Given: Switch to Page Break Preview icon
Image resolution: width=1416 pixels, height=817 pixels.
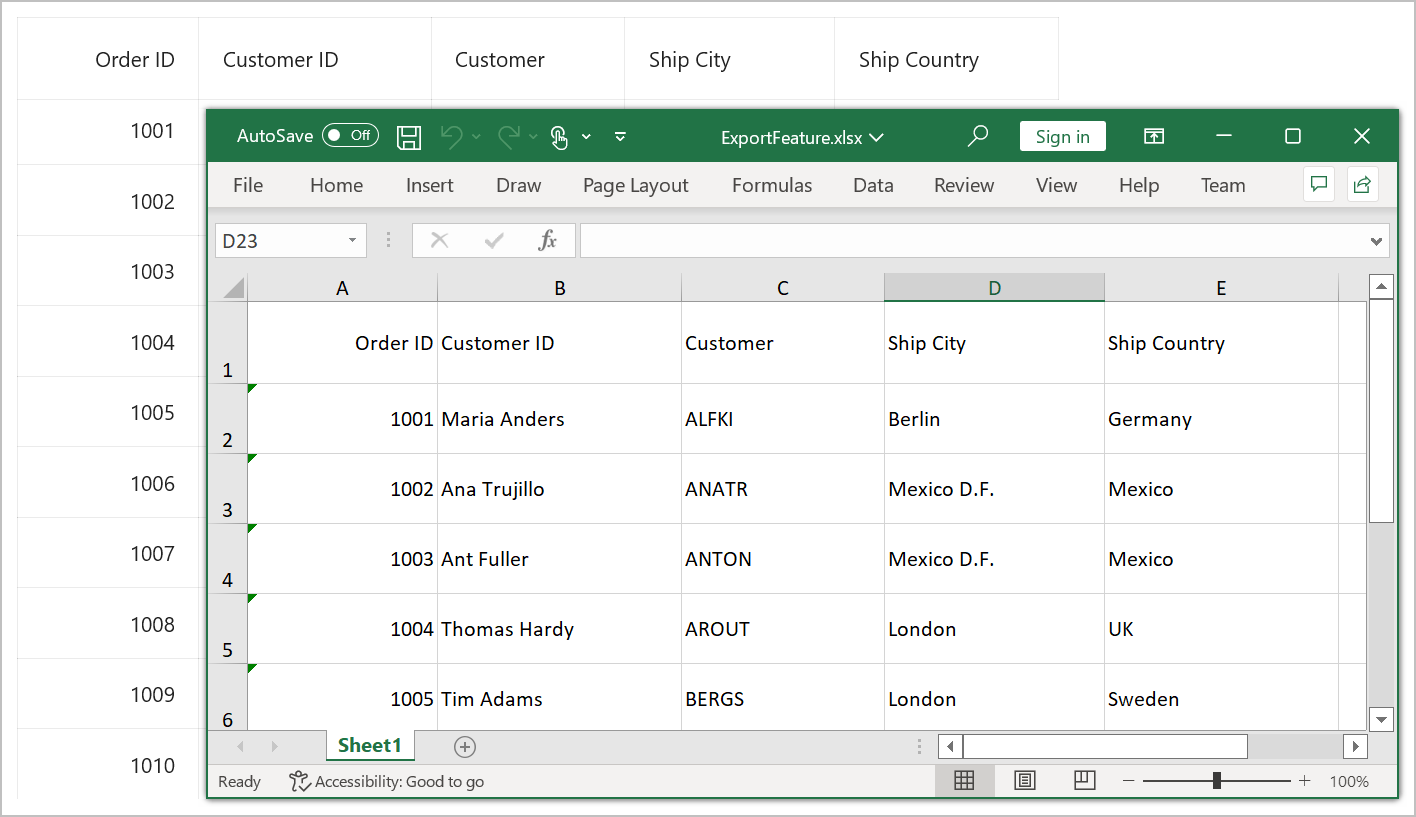Looking at the screenshot, I should 1084,780.
